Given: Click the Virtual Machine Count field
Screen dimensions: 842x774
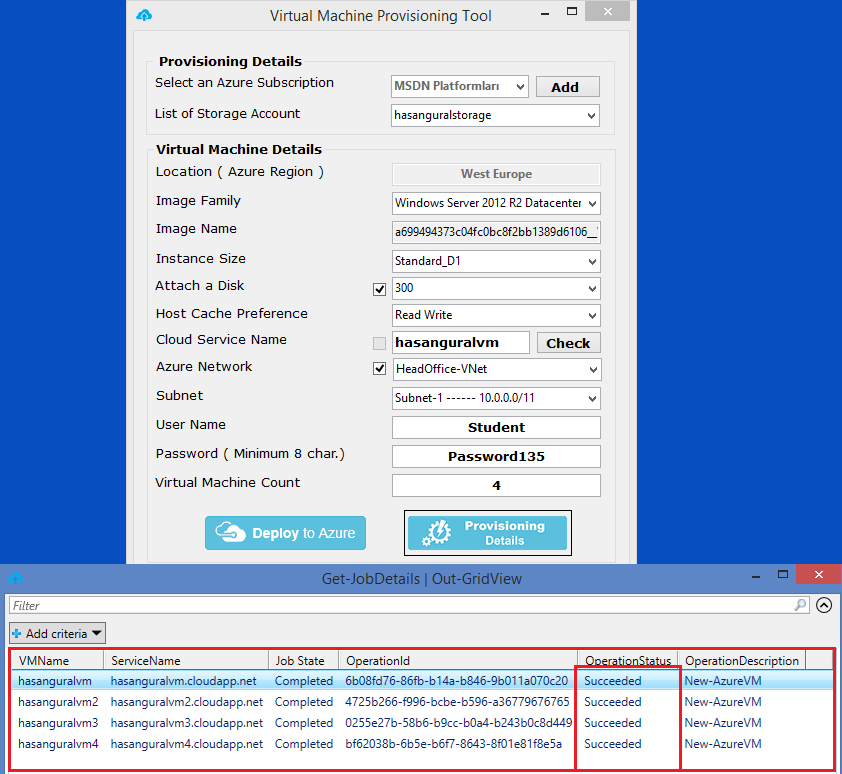Looking at the screenshot, I should (496, 486).
